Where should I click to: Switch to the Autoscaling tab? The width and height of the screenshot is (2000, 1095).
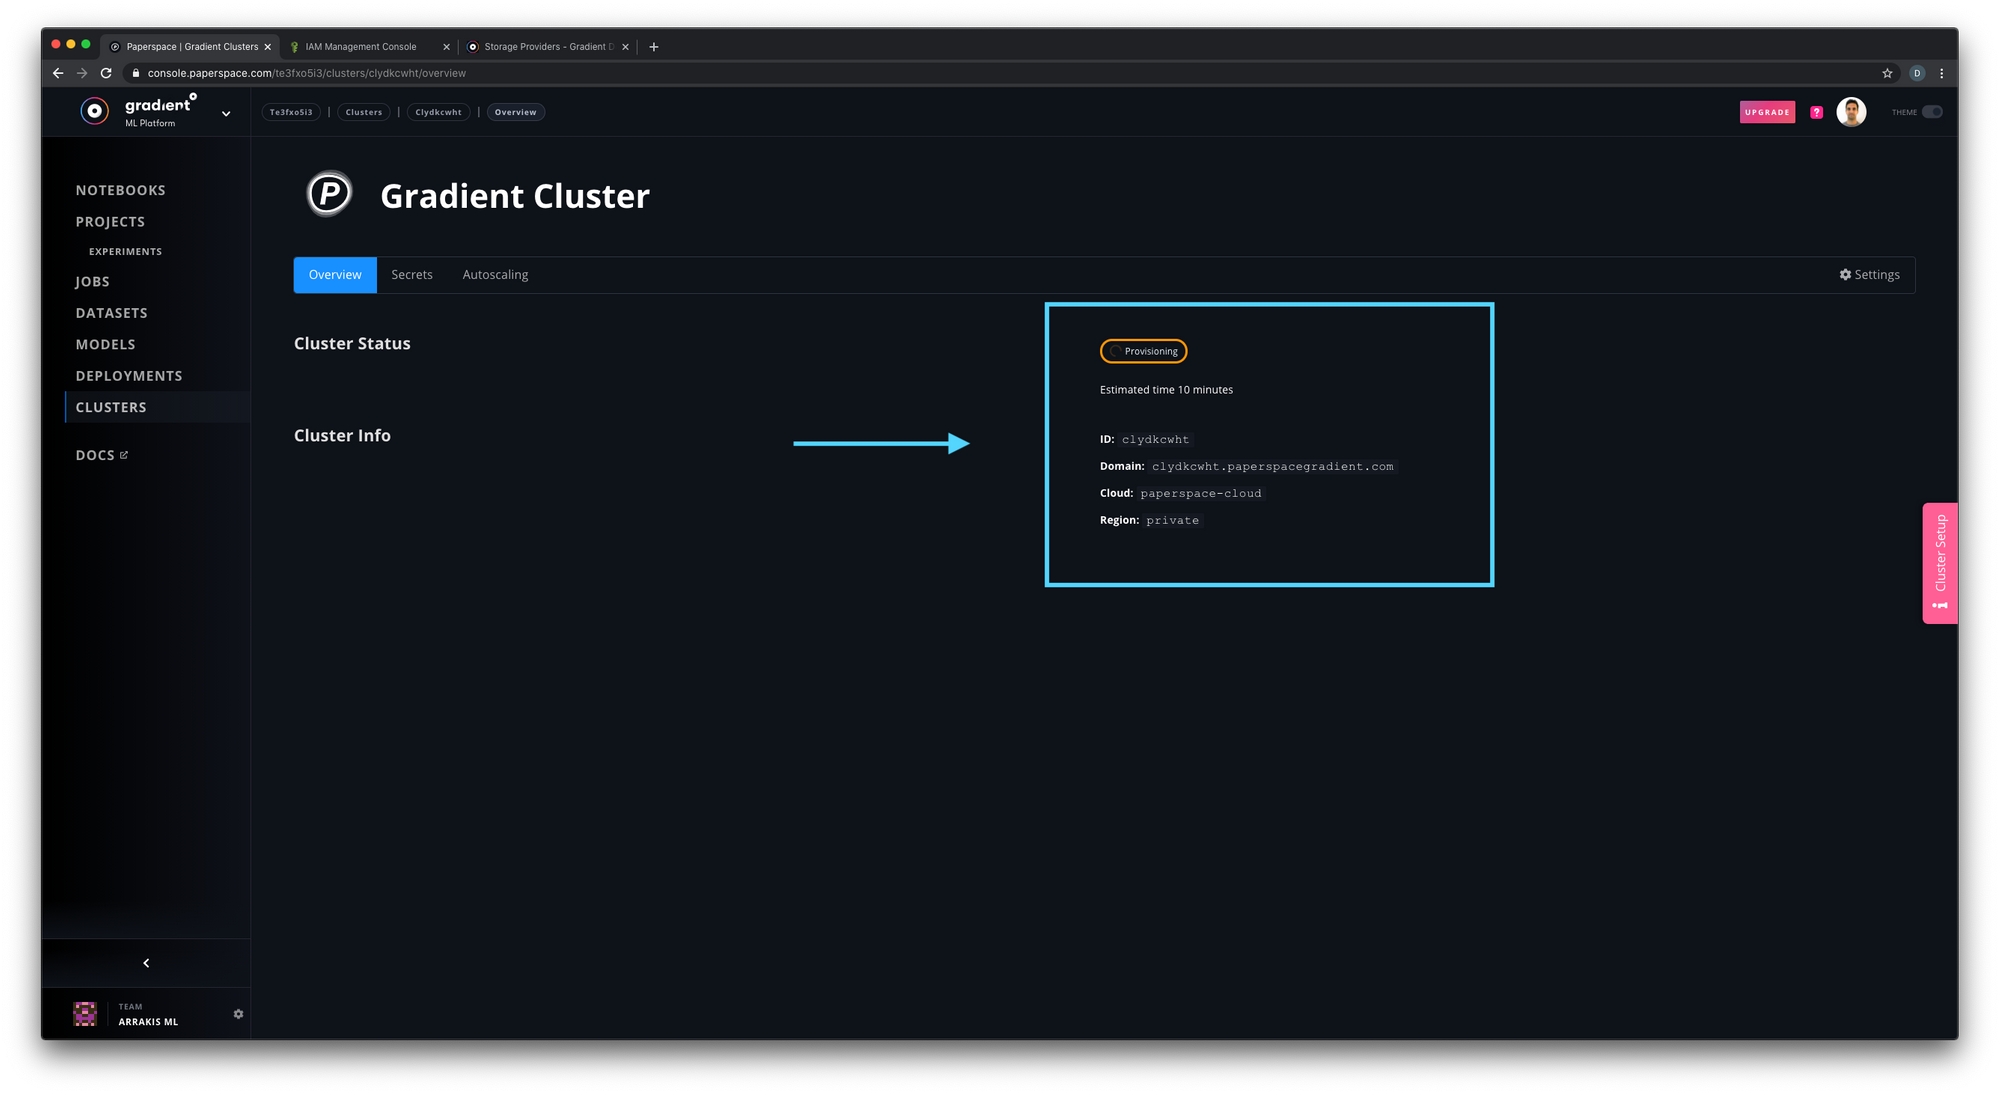pos(495,275)
